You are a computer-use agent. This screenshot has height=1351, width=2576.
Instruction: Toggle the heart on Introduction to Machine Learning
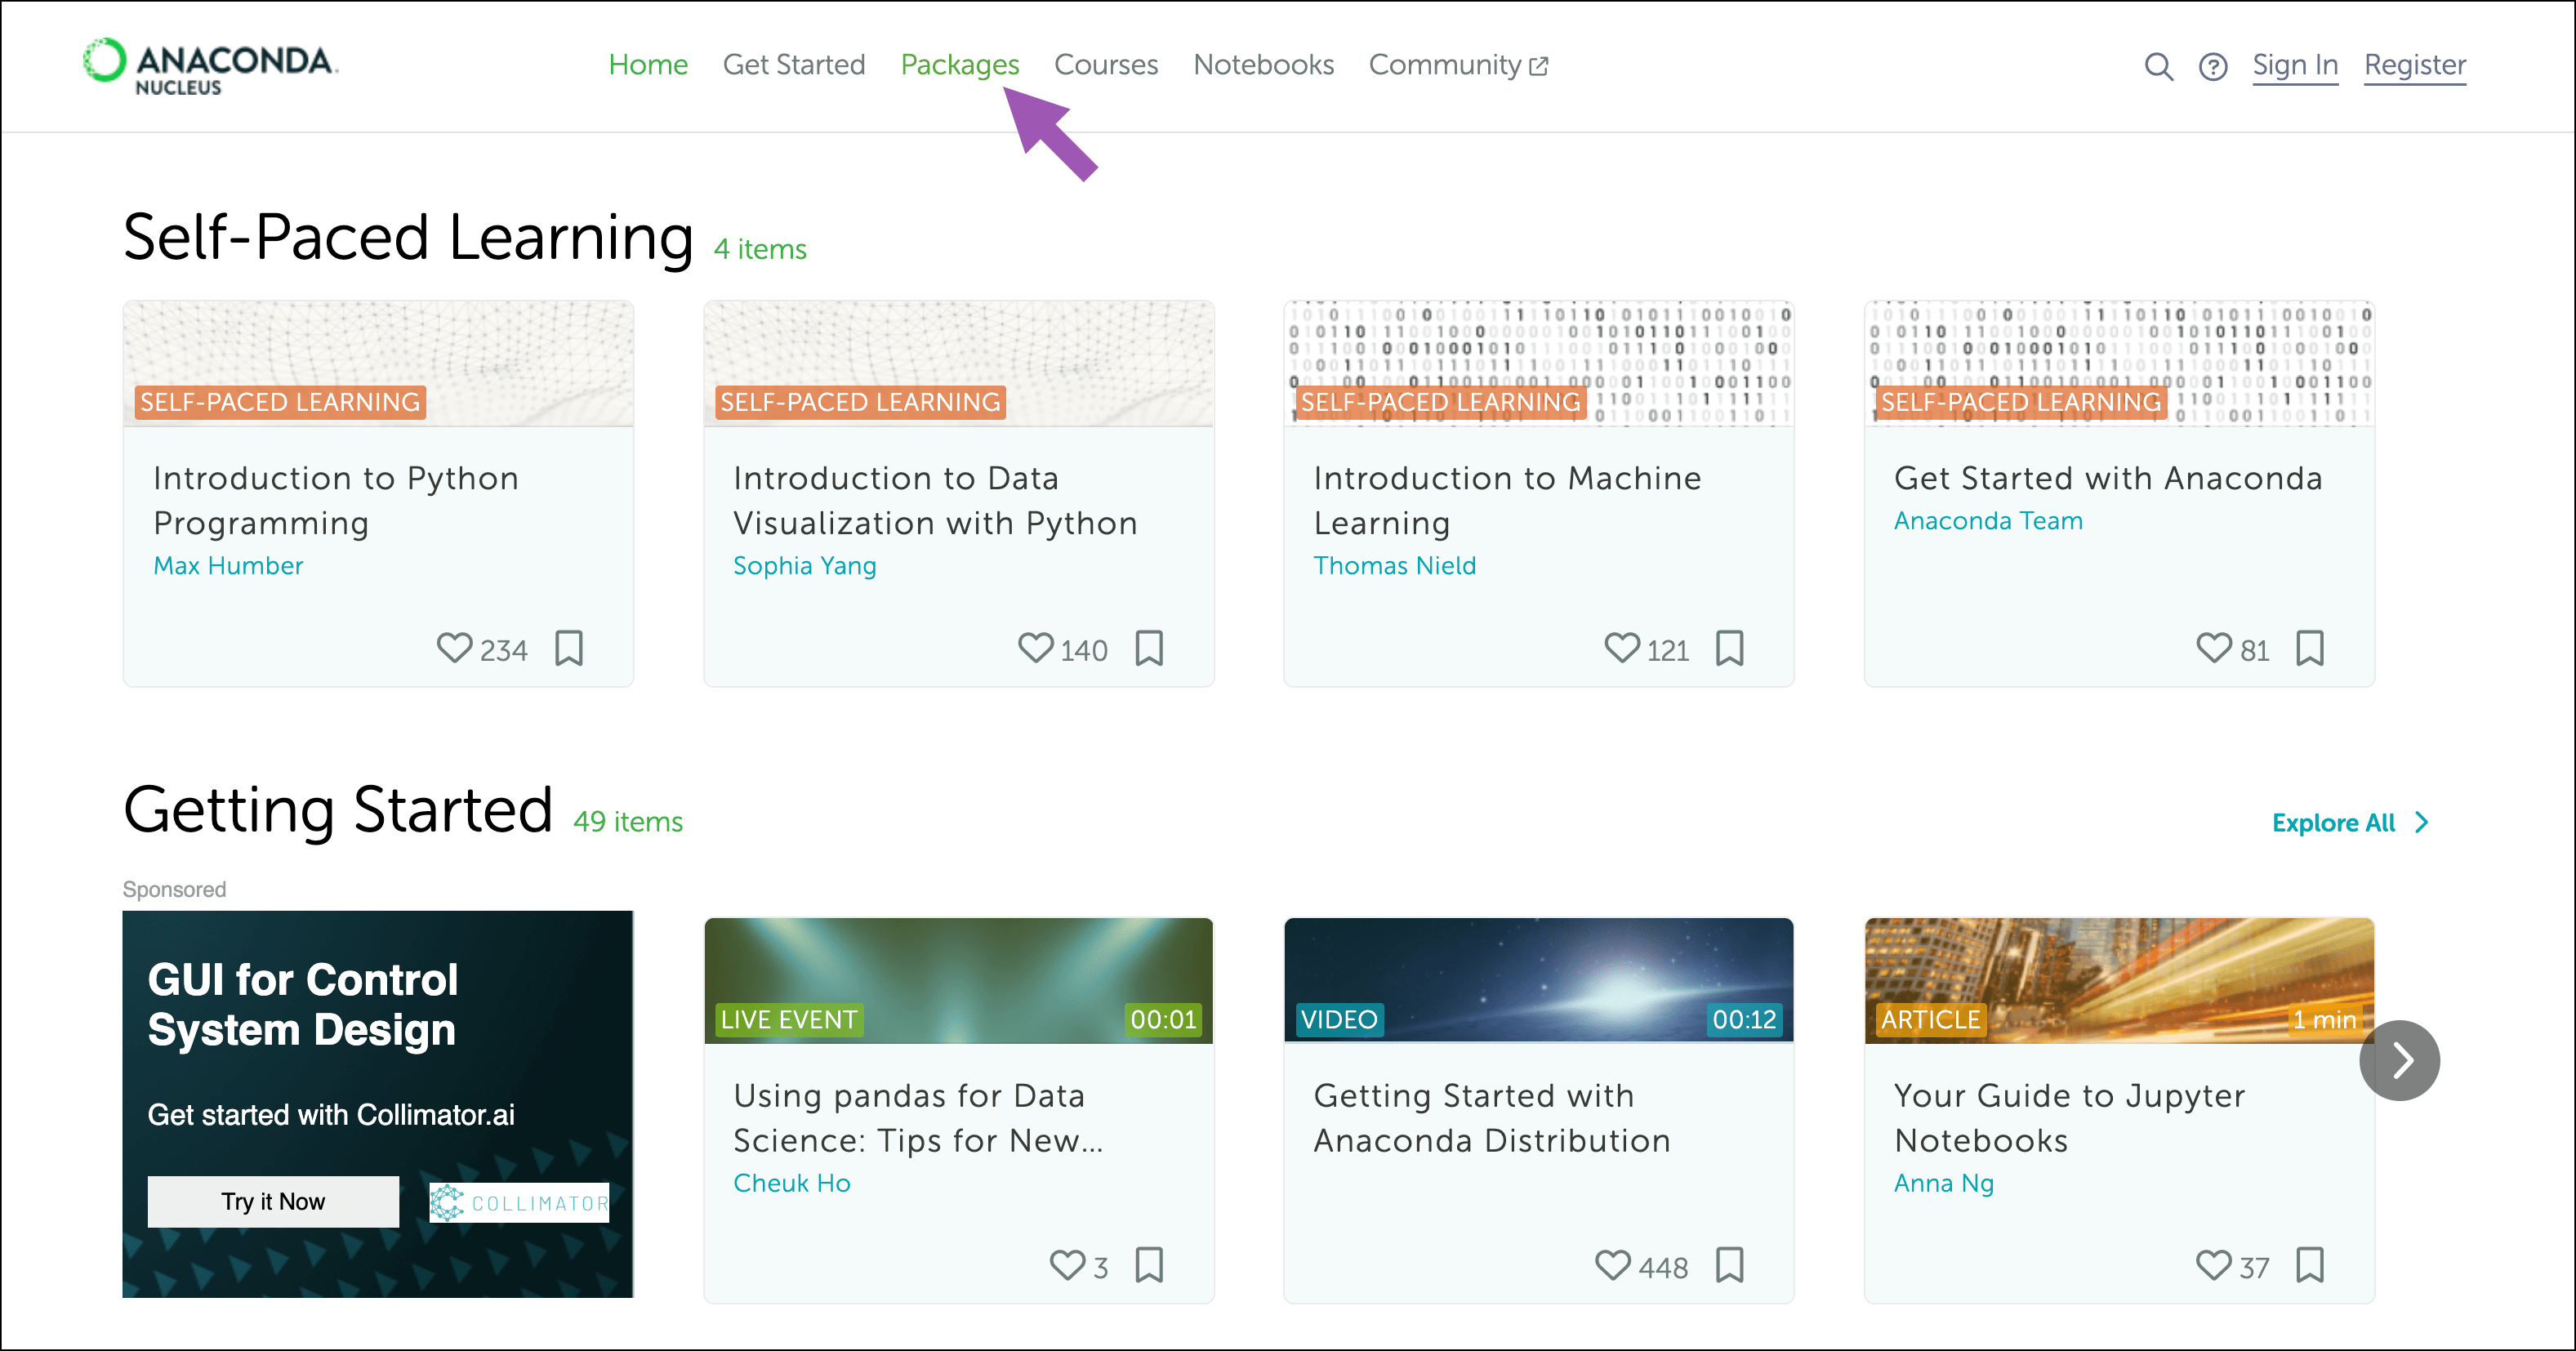[x=1621, y=648]
